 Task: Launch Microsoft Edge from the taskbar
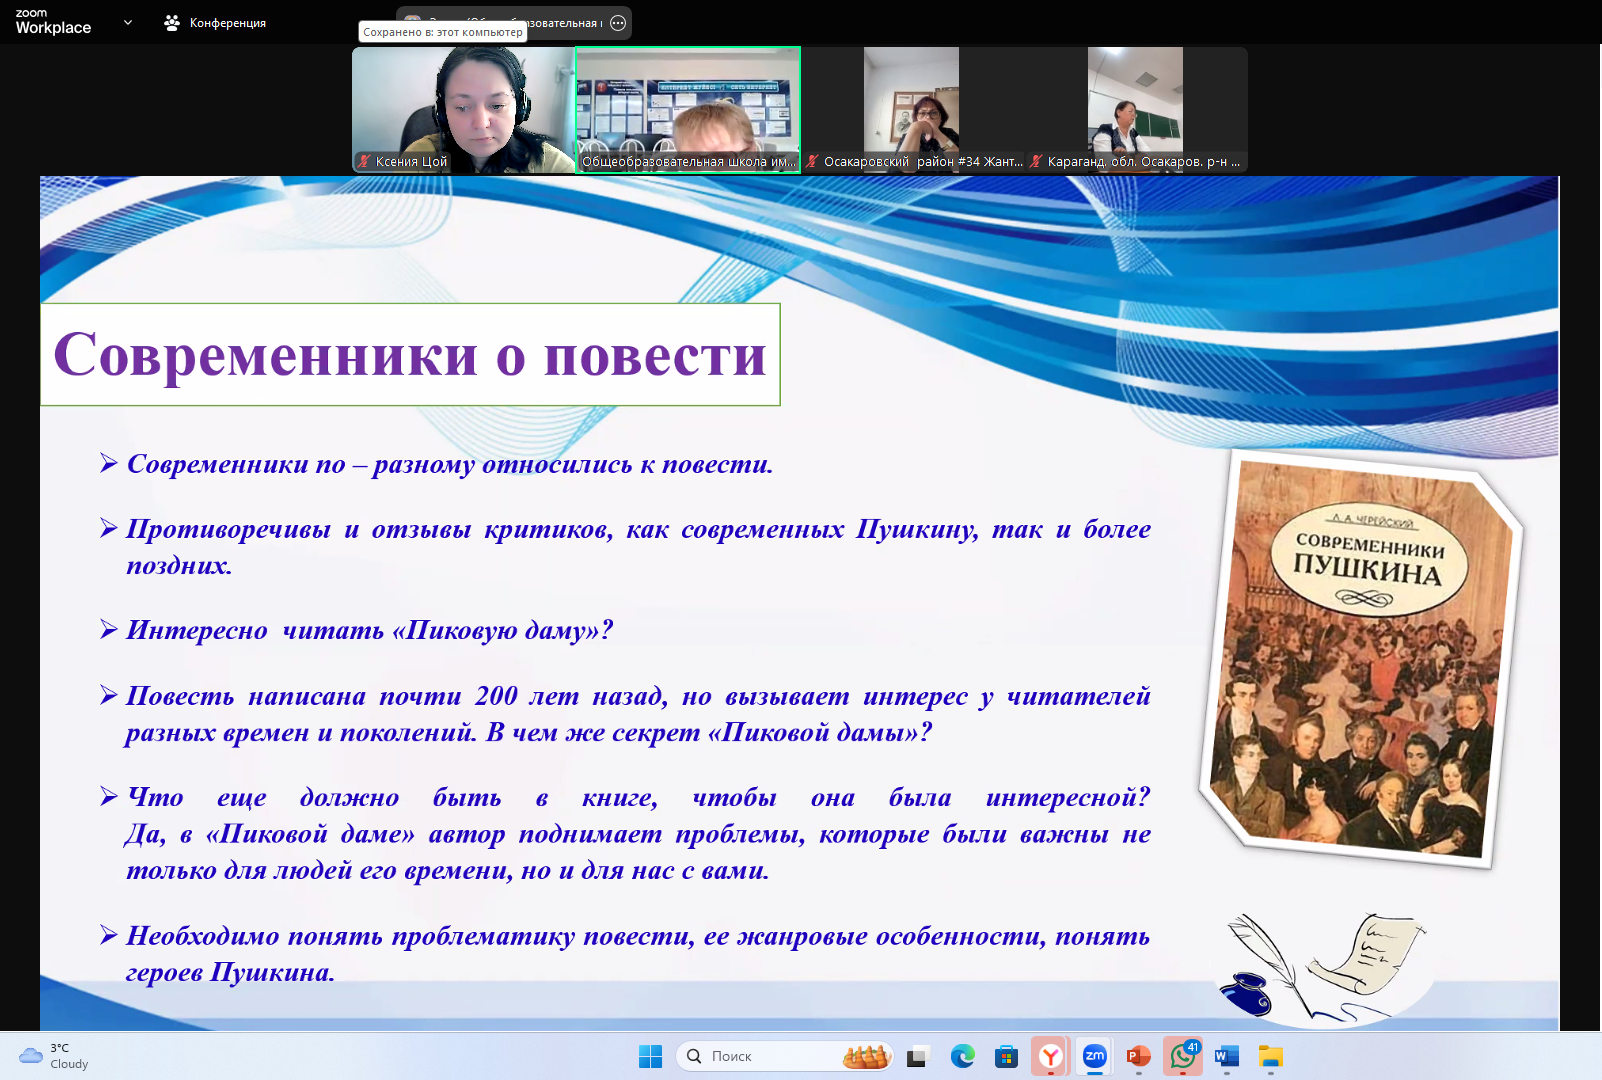[962, 1056]
